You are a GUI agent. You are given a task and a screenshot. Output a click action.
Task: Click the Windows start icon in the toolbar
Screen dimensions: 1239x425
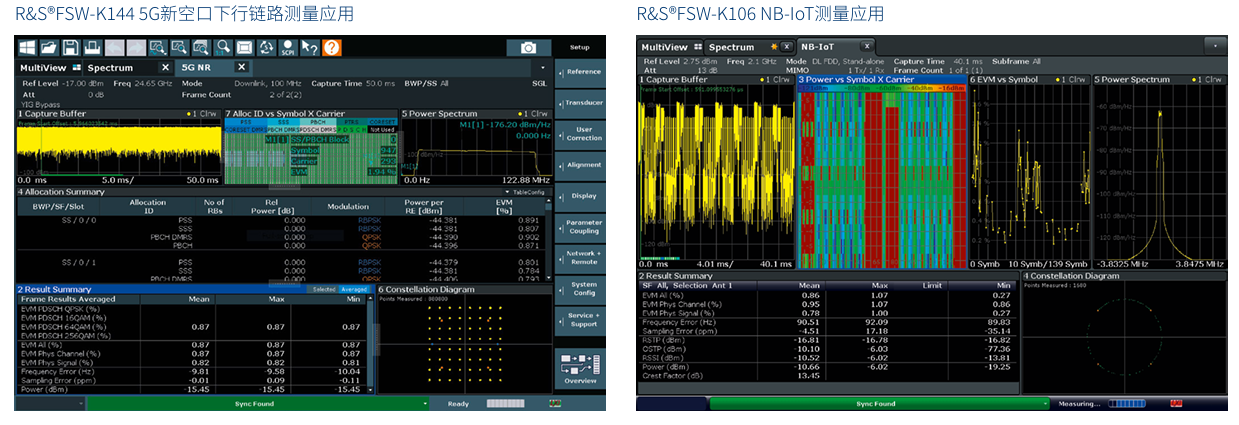point(27,47)
